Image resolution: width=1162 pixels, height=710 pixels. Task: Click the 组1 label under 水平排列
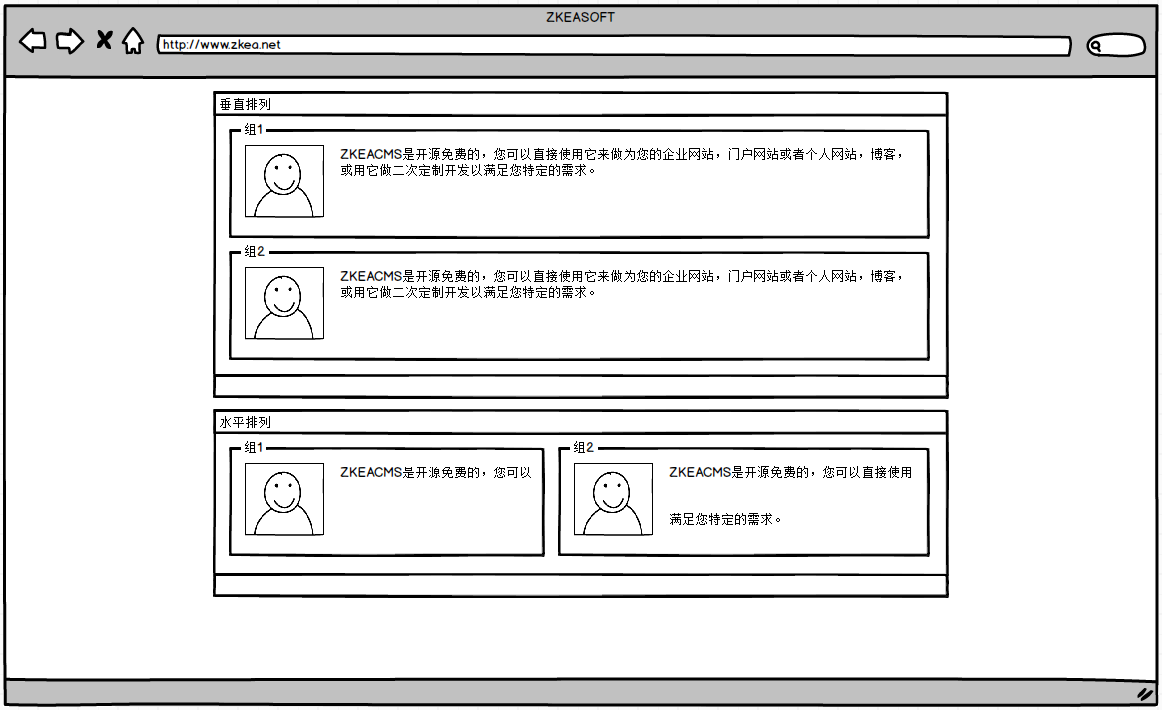coord(253,448)
